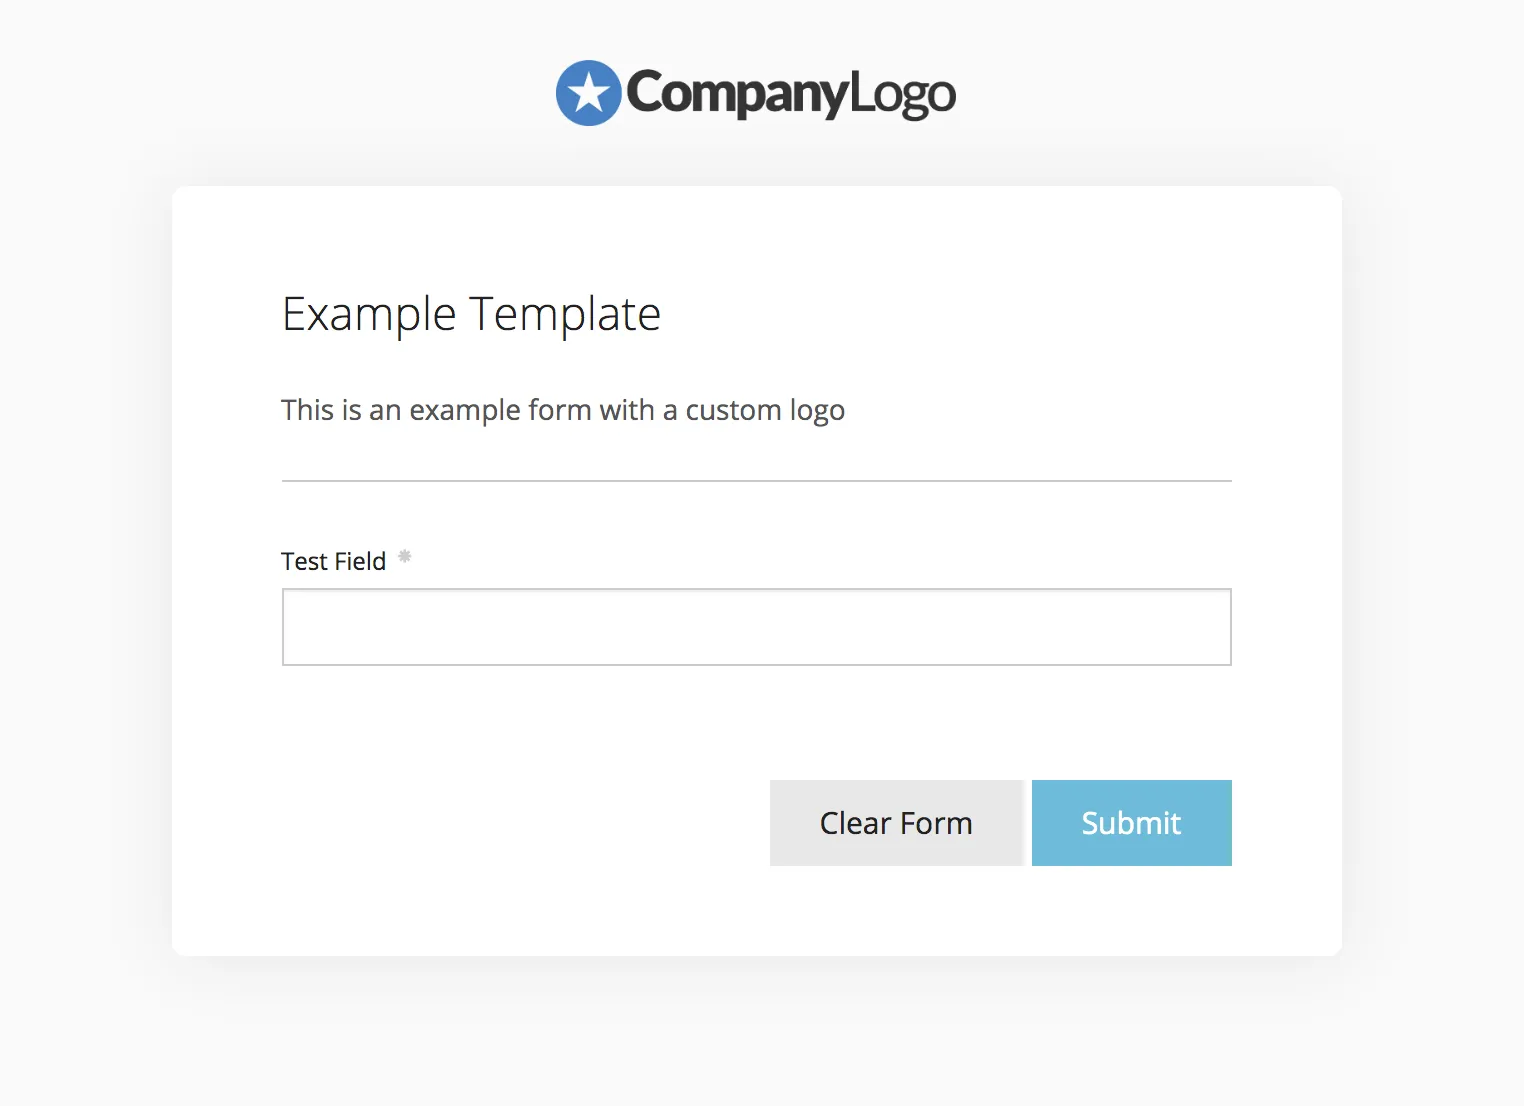Select the Test Field label text
Viewport: 1524px width, 1106px height.
coord(333,561)
